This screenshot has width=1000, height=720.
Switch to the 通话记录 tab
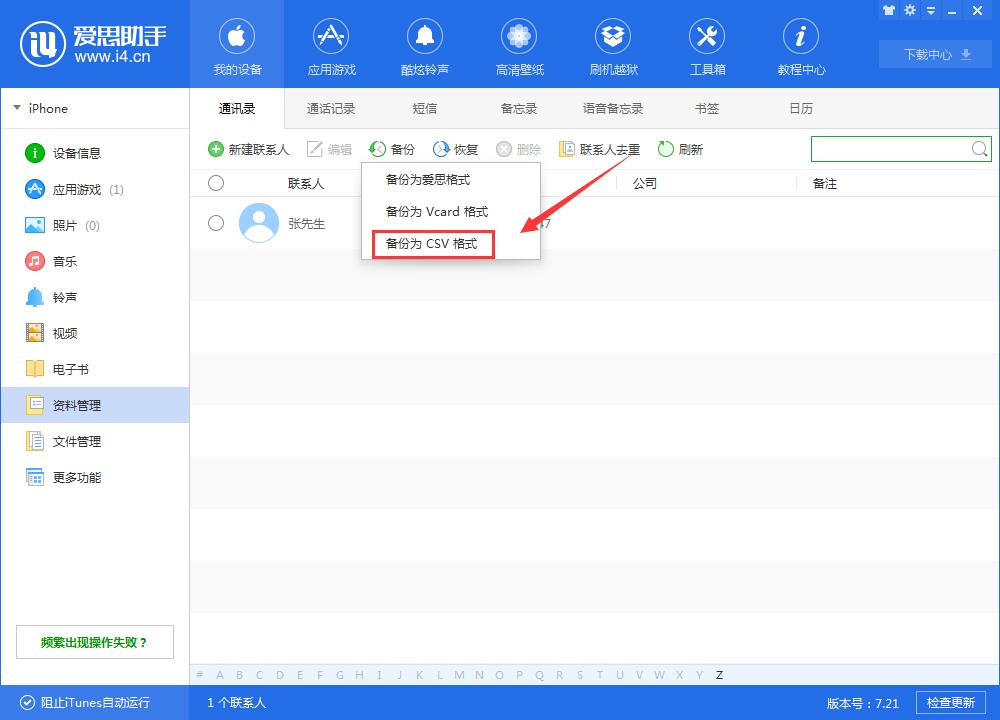[330, 108]
